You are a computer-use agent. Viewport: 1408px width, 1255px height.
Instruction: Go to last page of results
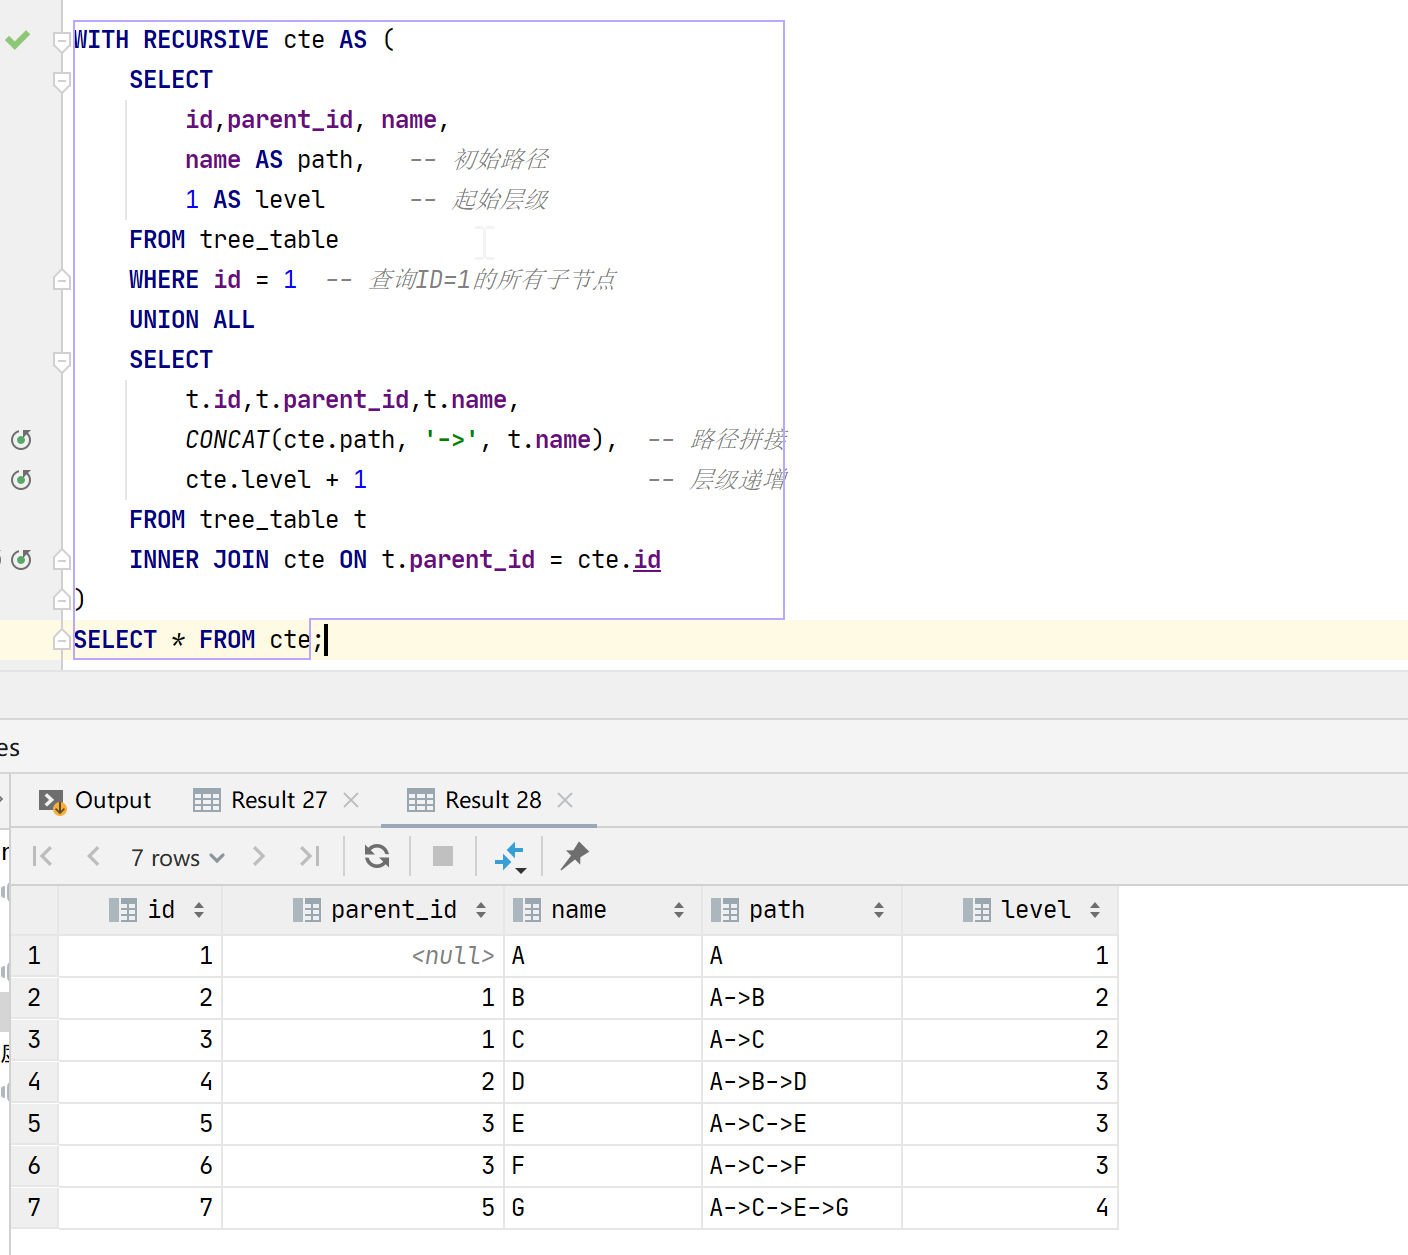pos(309,856)
